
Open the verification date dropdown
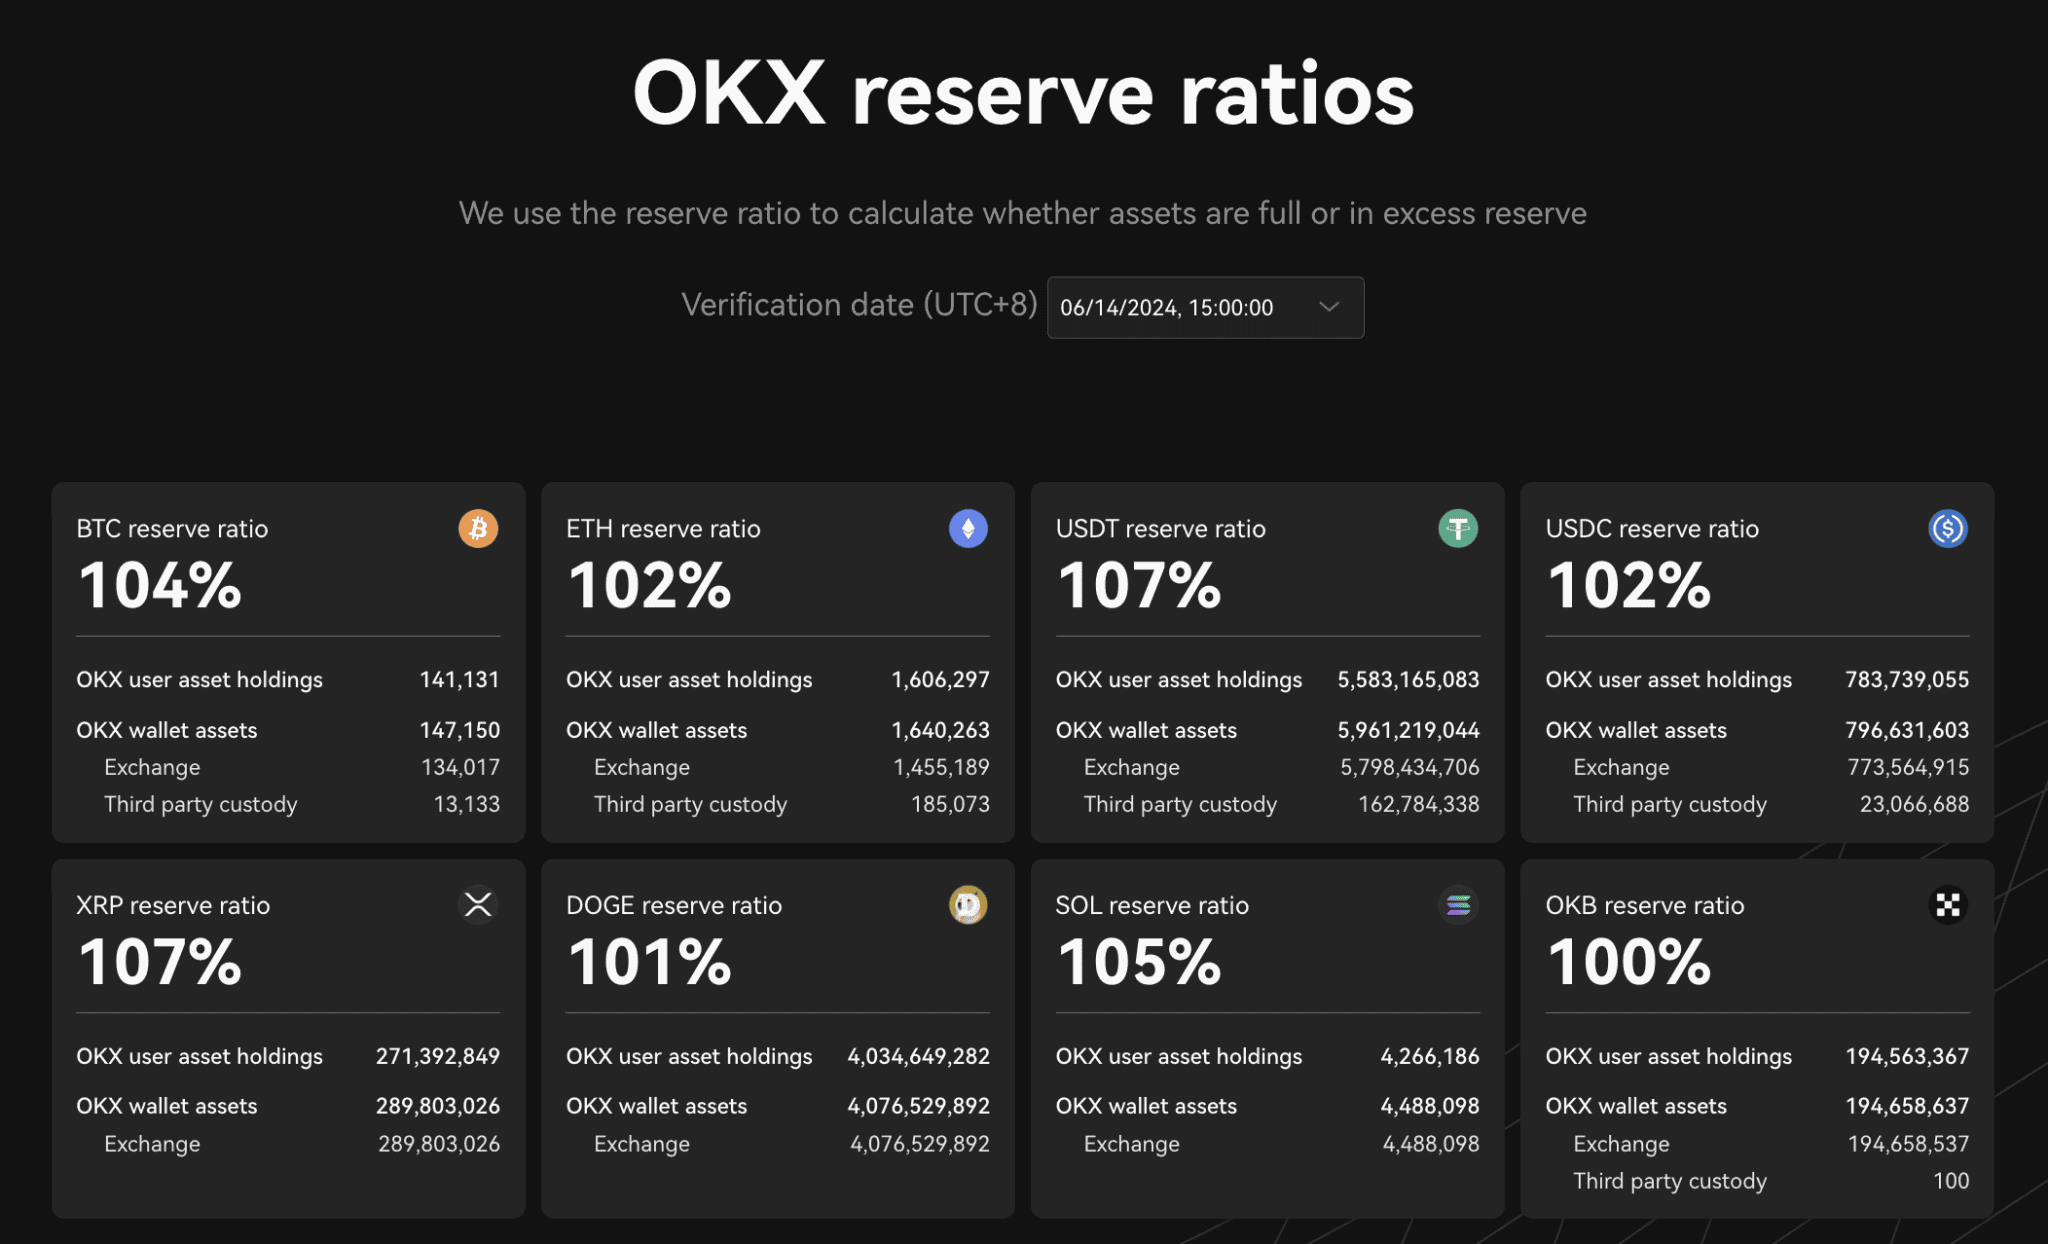click(x=1204, y=308)
